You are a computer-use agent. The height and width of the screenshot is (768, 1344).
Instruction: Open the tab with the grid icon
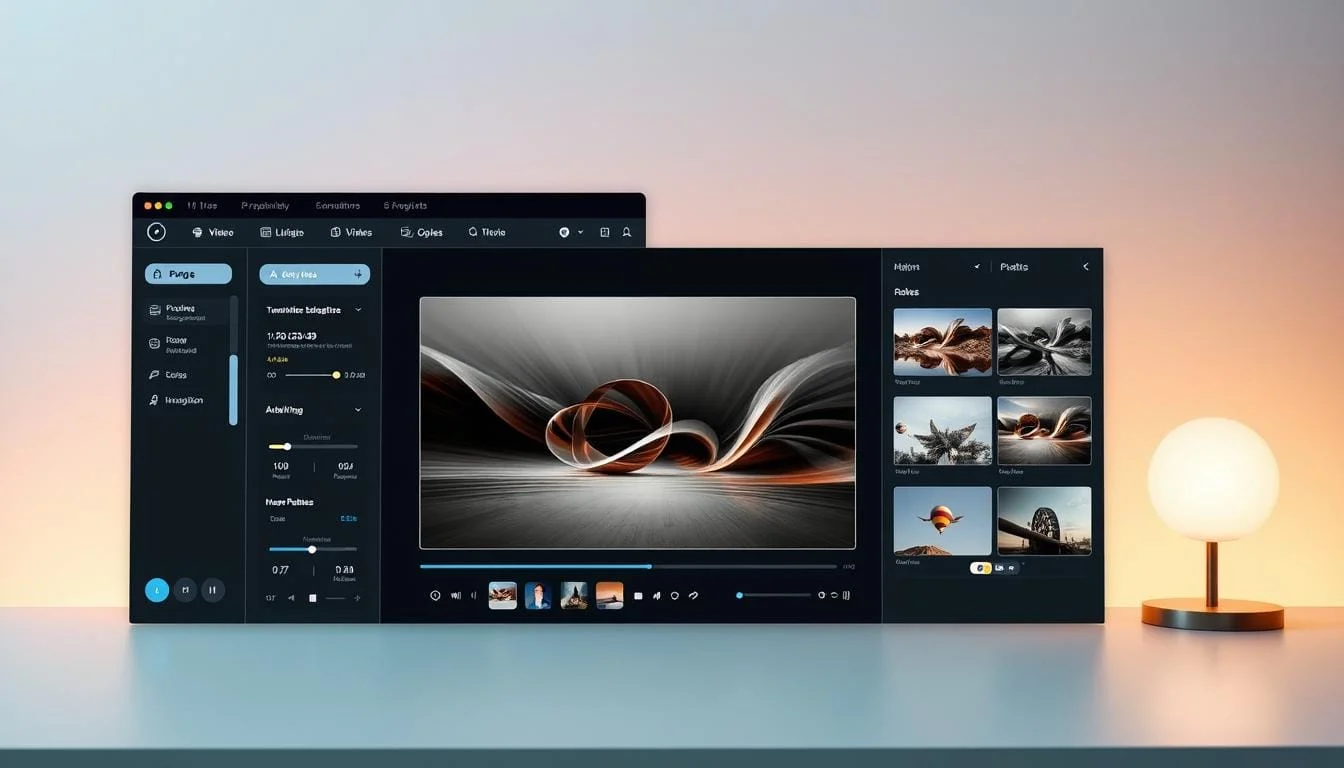[282, 232]
